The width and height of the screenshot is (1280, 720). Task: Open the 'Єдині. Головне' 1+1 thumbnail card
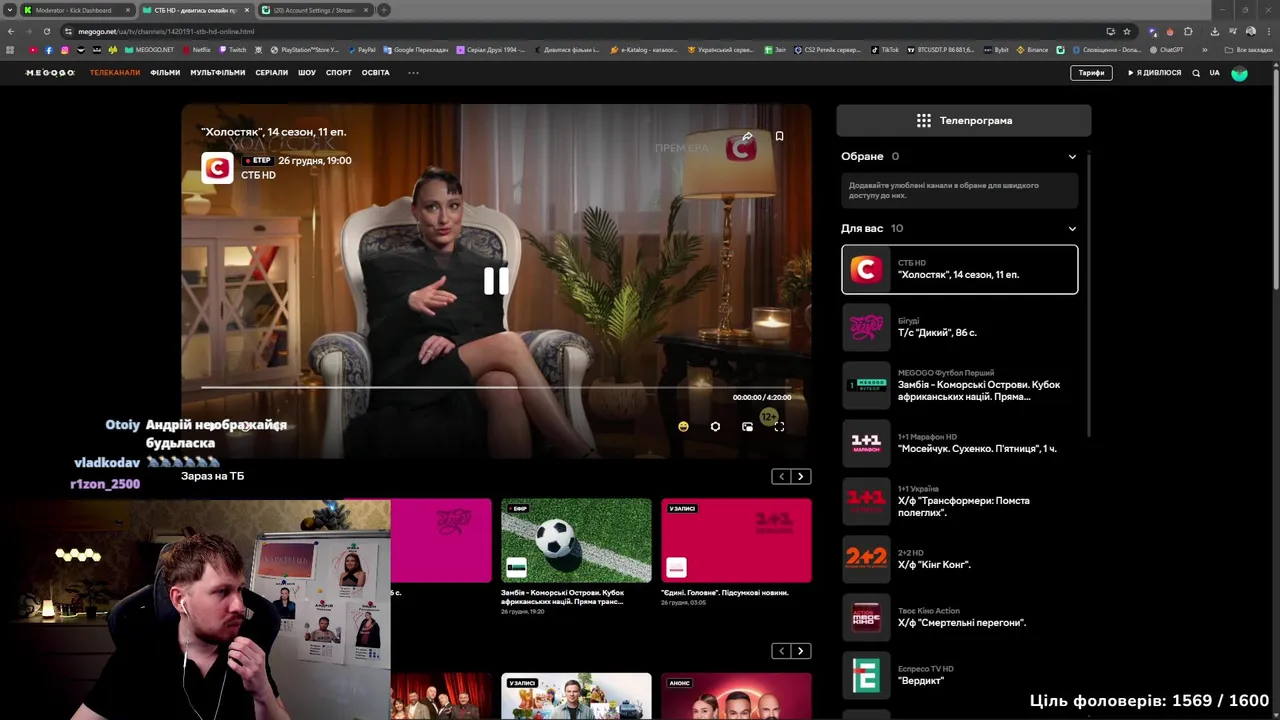736,540
